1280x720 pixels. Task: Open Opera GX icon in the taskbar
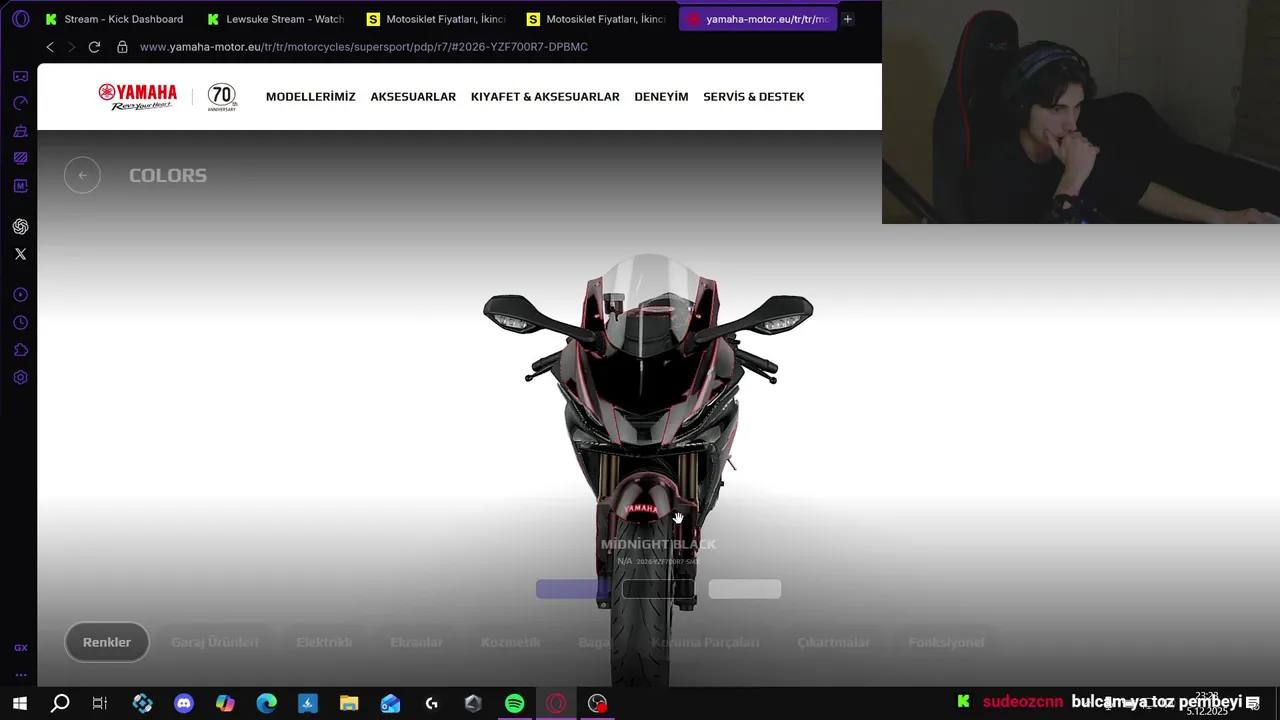[556, 703]
